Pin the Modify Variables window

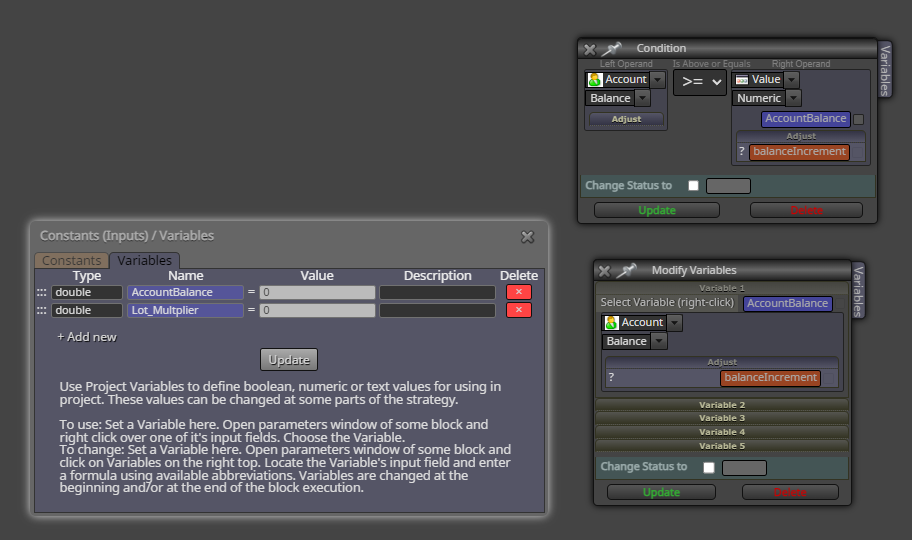coord(627,271)
